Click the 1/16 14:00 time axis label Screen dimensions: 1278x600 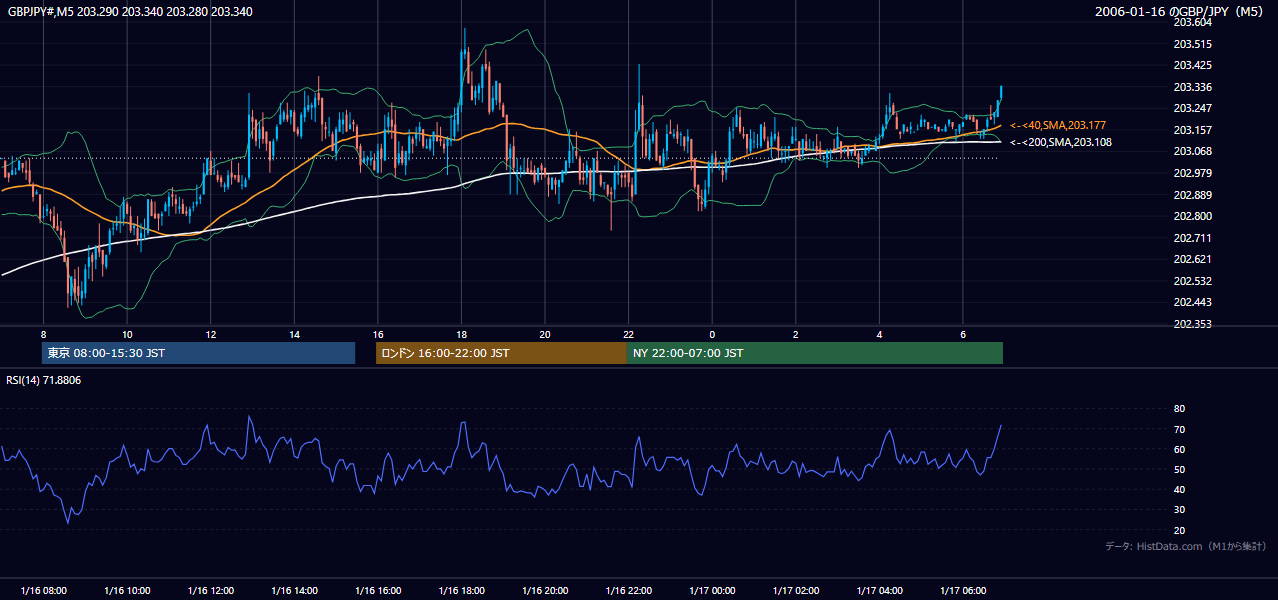pos(294,591)
